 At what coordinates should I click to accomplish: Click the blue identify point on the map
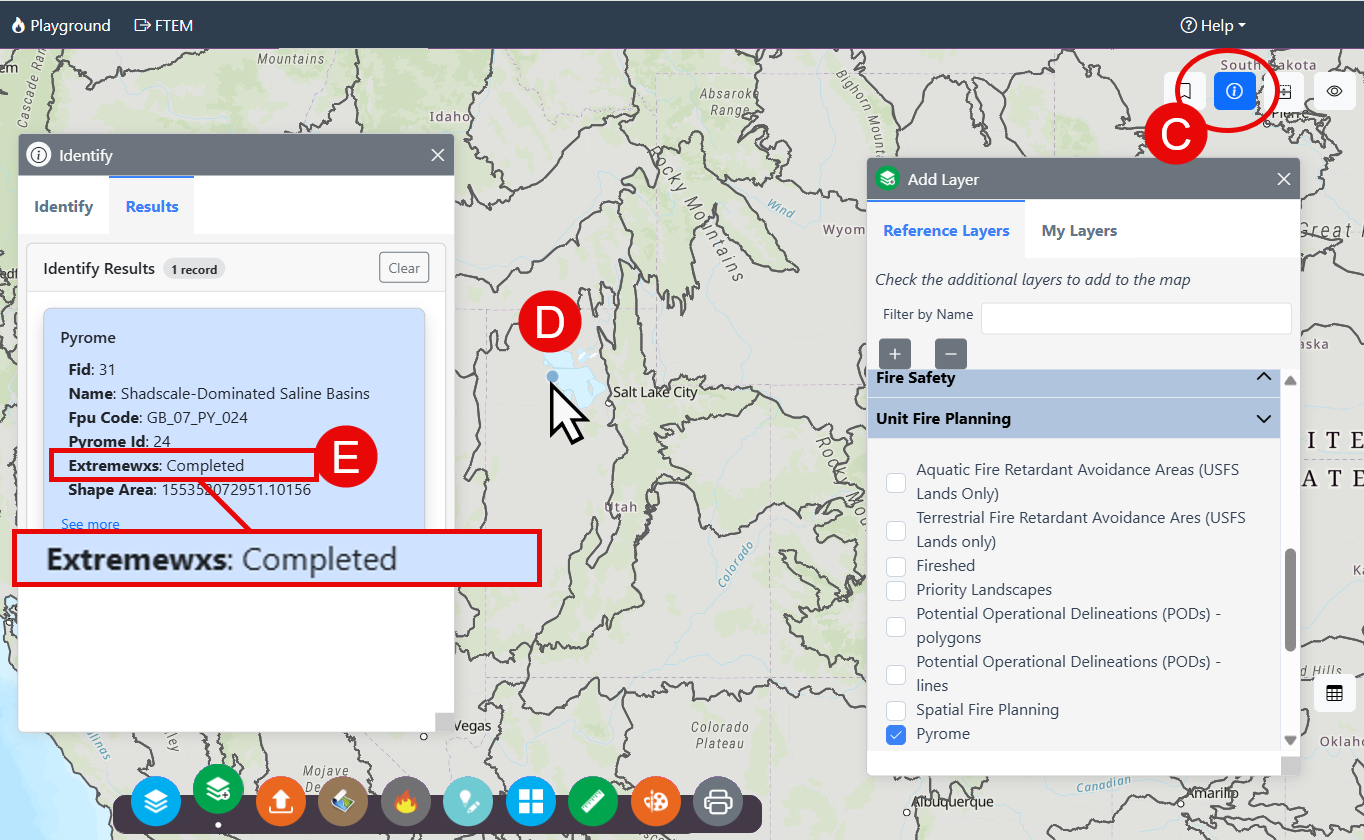[553, 376]
